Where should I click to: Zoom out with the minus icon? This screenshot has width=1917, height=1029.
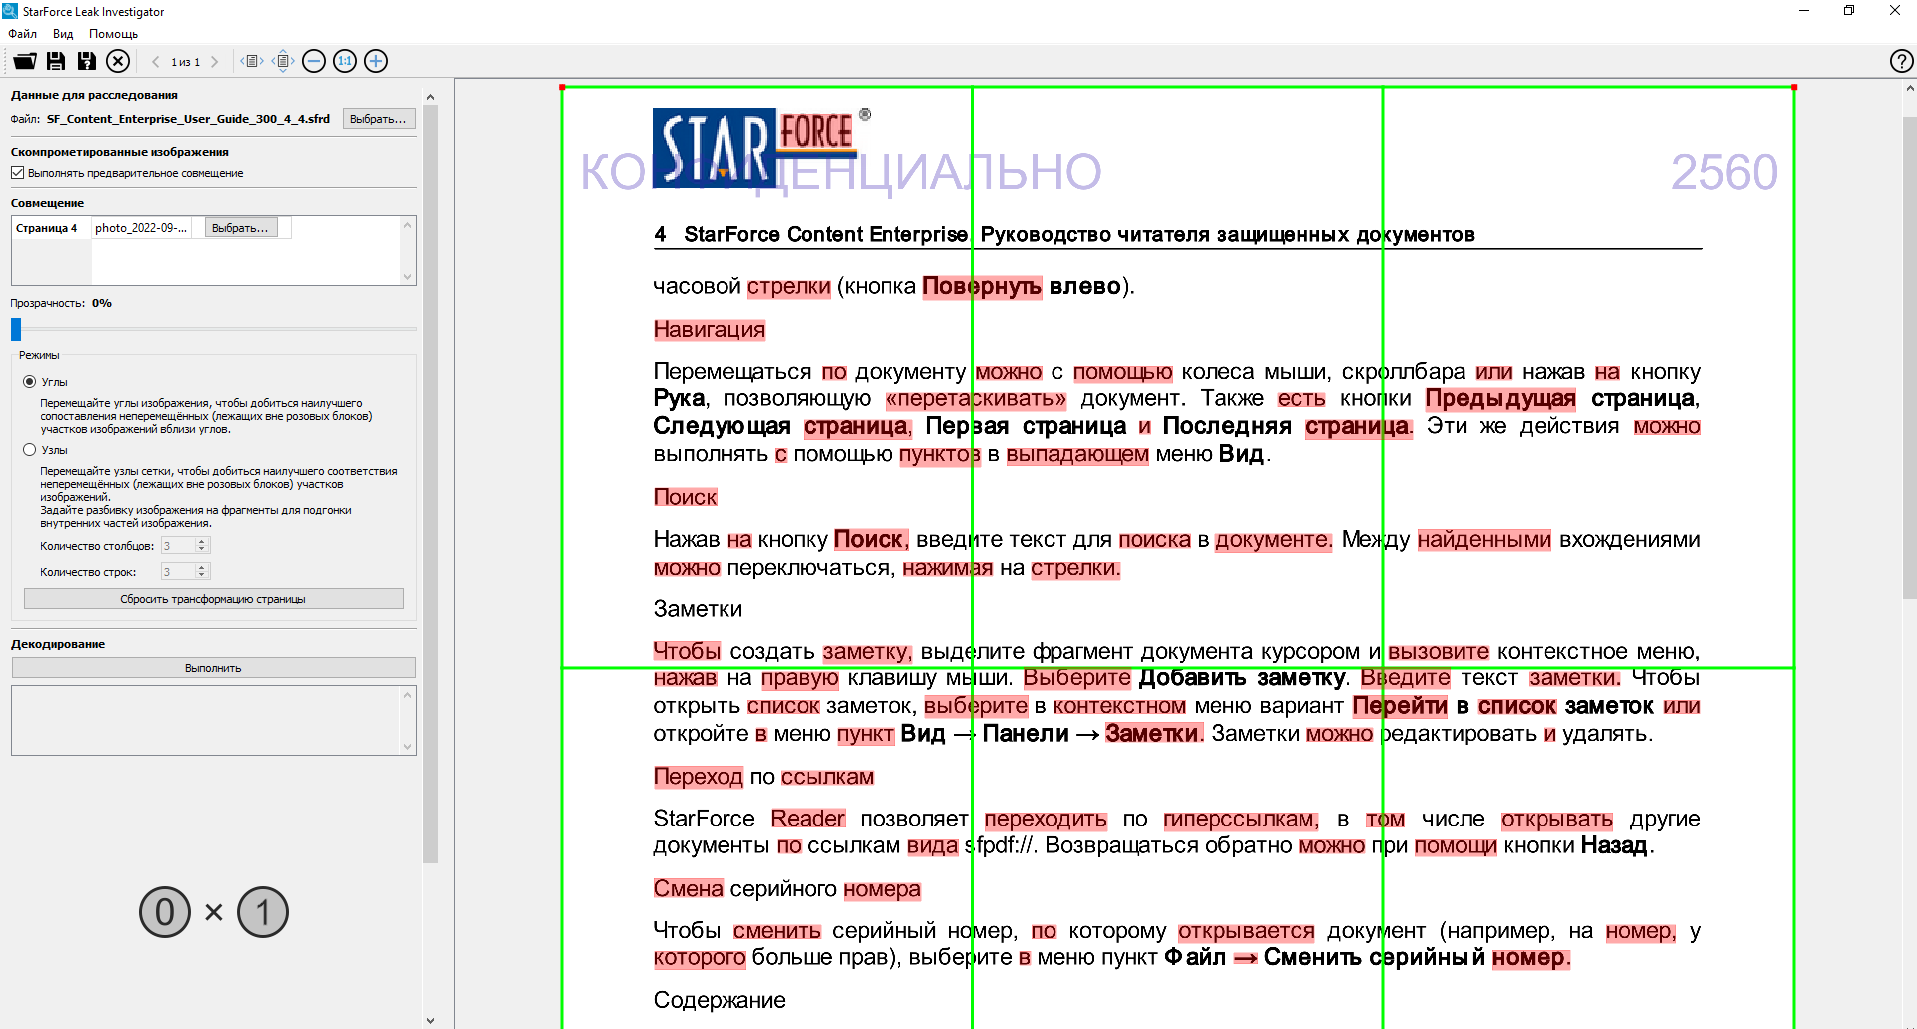click(x=314, y=61)
